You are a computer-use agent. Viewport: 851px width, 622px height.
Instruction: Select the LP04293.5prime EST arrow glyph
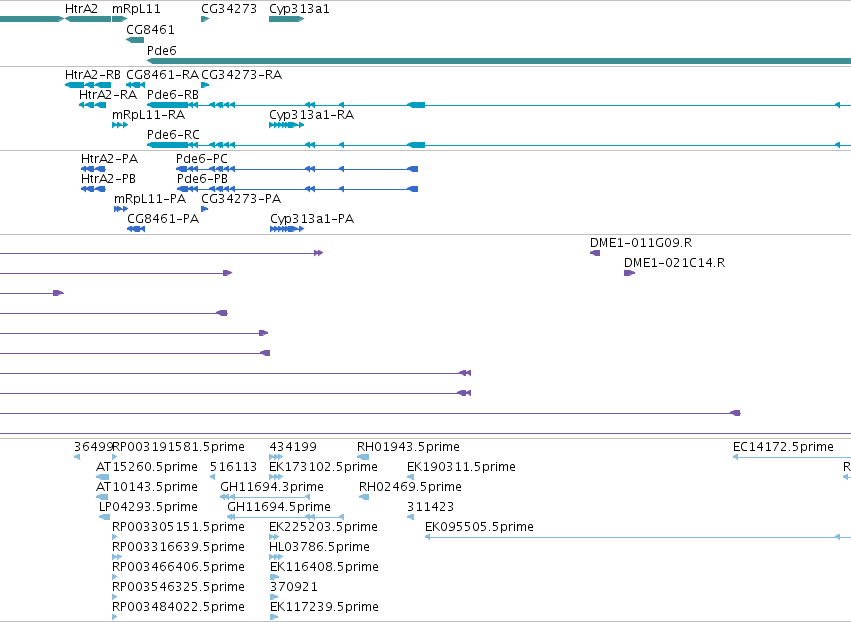[104, 517]
